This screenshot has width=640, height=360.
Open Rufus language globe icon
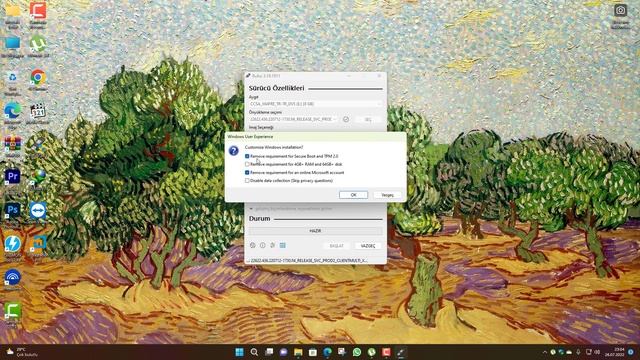click(253, 245)
